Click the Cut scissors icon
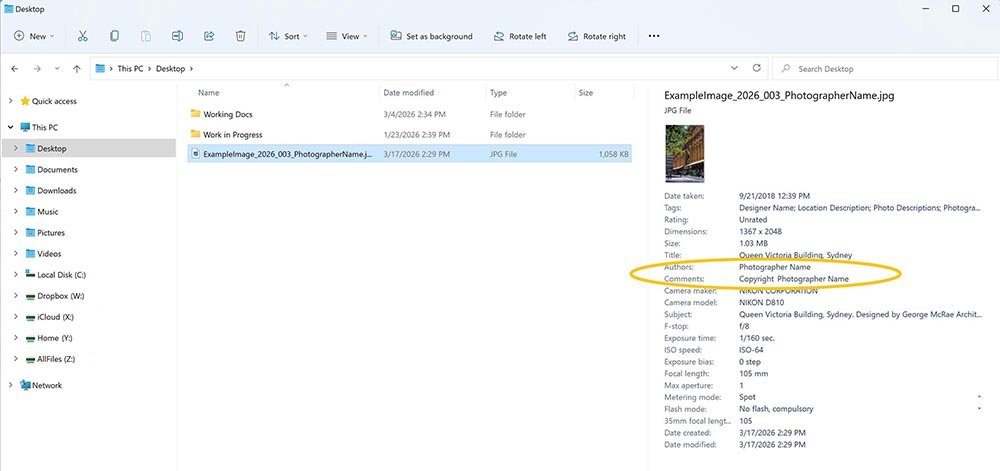 tap(82, 36)
